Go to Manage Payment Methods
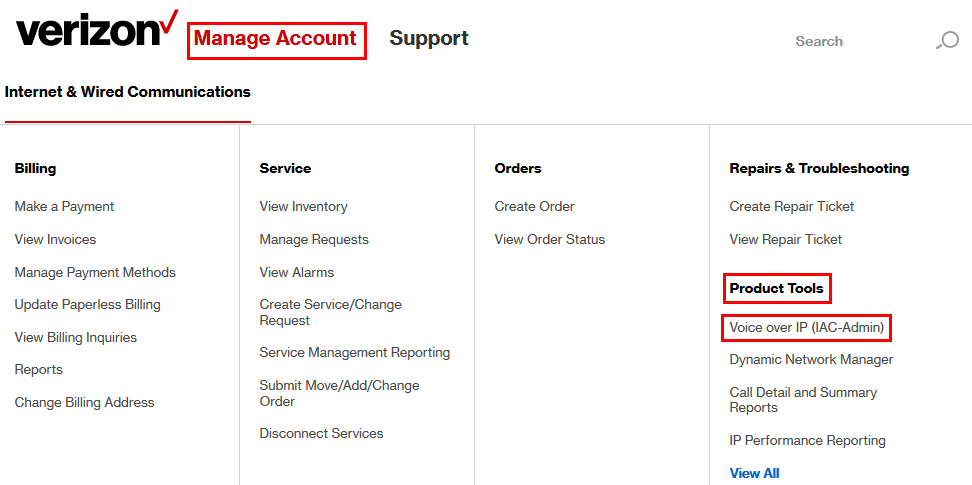The height and width of the screenshot is (485, 972). [x=95, y=272]
